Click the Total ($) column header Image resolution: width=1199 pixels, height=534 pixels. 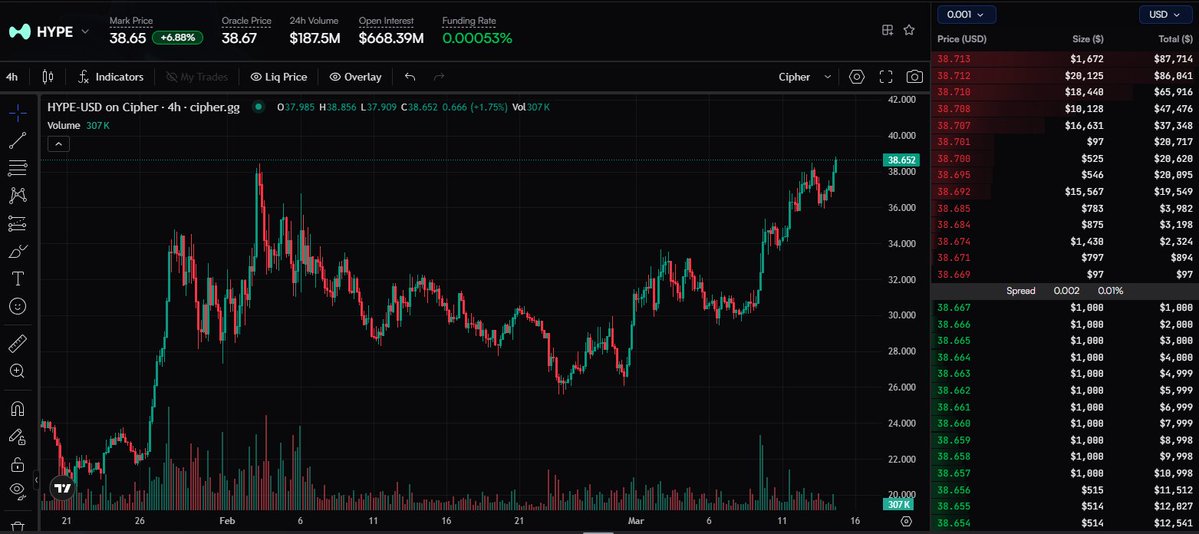(1175, 39)
